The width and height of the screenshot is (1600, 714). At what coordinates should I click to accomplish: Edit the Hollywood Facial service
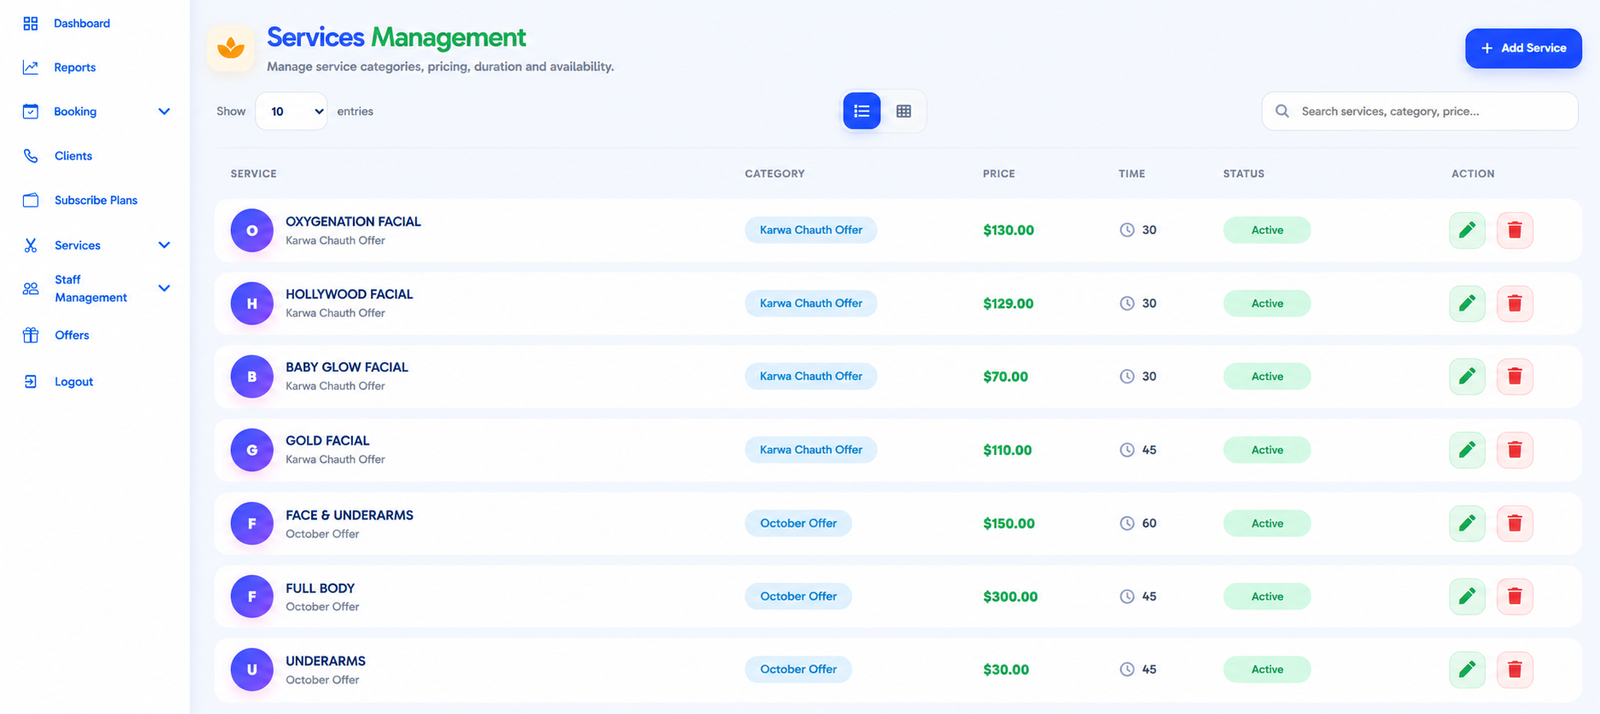(x=1467, y=303)
